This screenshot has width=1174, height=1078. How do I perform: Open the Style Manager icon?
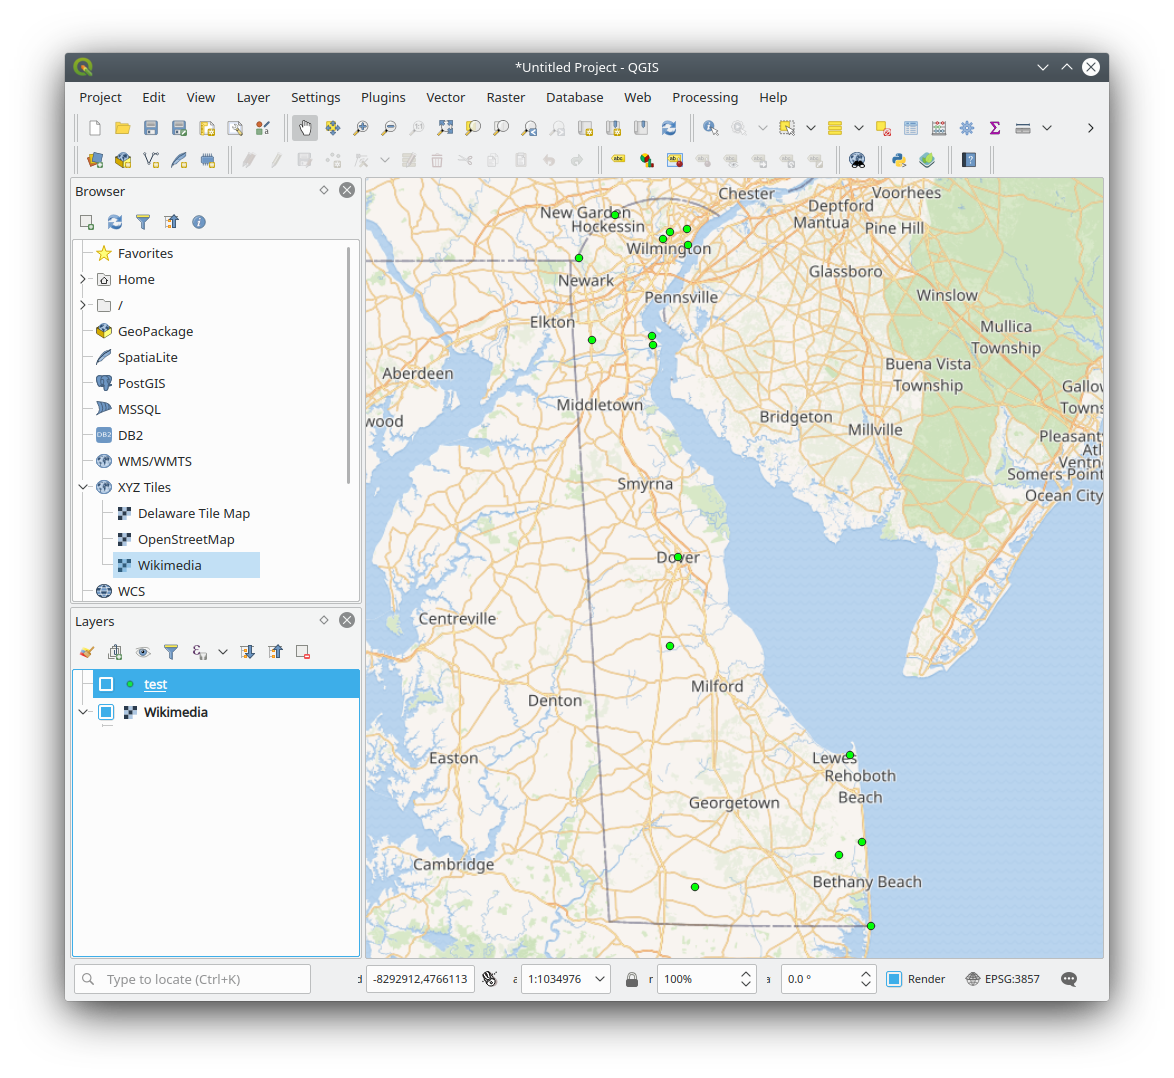pyautogui.click(x=263, y=128)
